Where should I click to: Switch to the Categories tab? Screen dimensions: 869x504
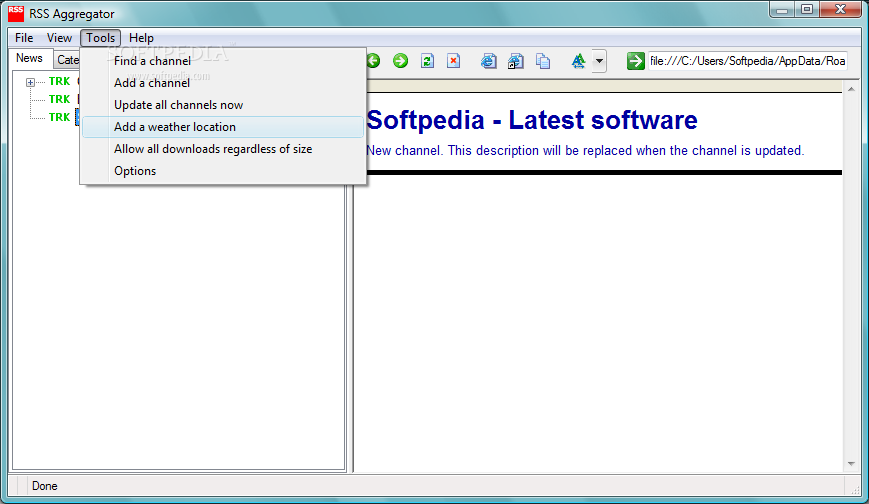pyautogui.click(x=67, y=60)
